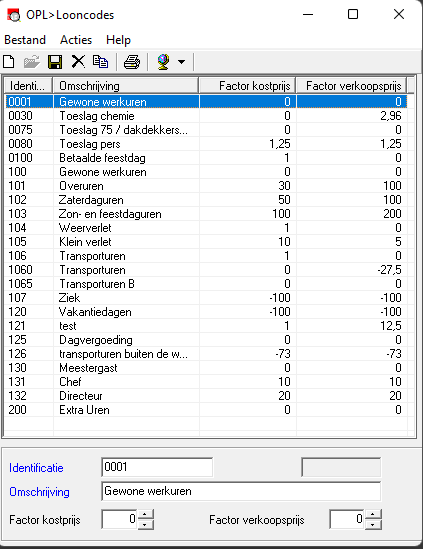The width and height of the screenshot is (423, 549).
Task: Open dropdown arrow beside the globe icon
Action: coord(181,62)
